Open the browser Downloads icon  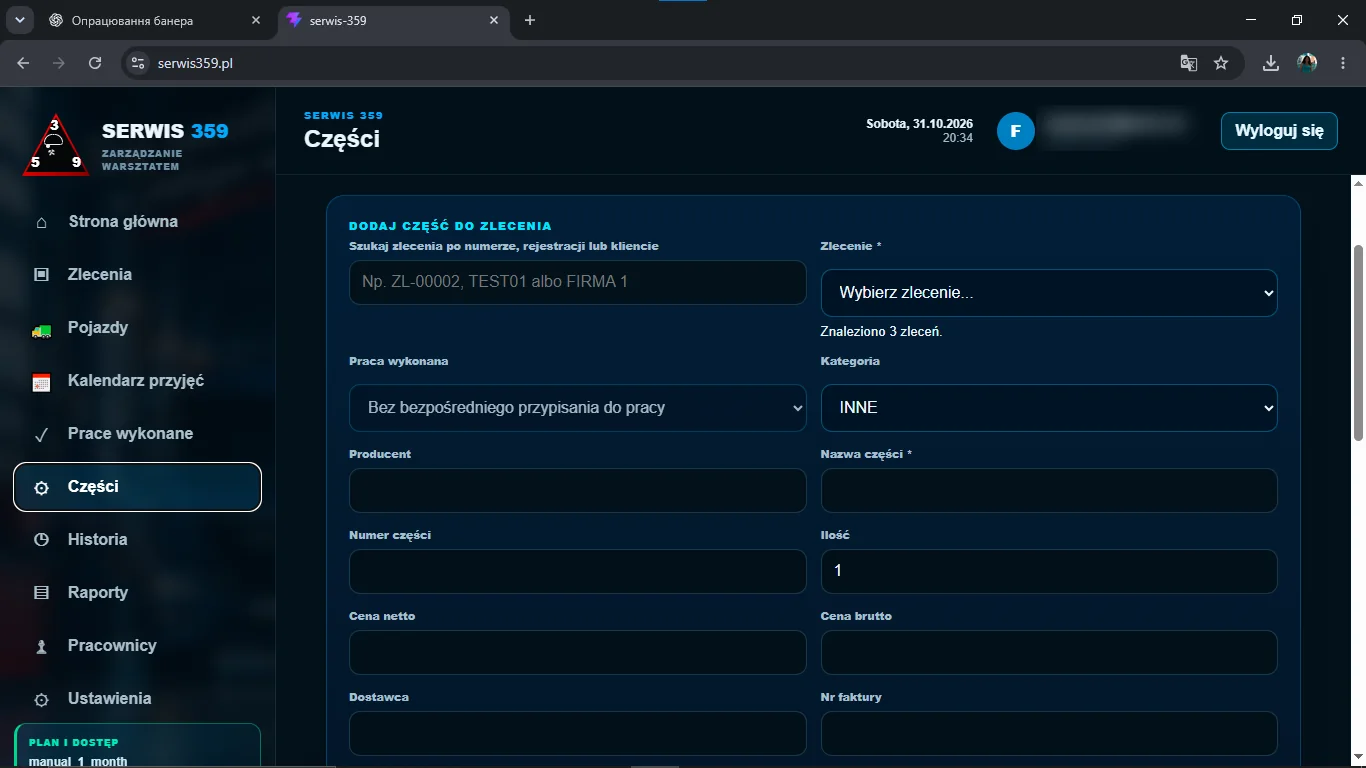(1271, 63)
